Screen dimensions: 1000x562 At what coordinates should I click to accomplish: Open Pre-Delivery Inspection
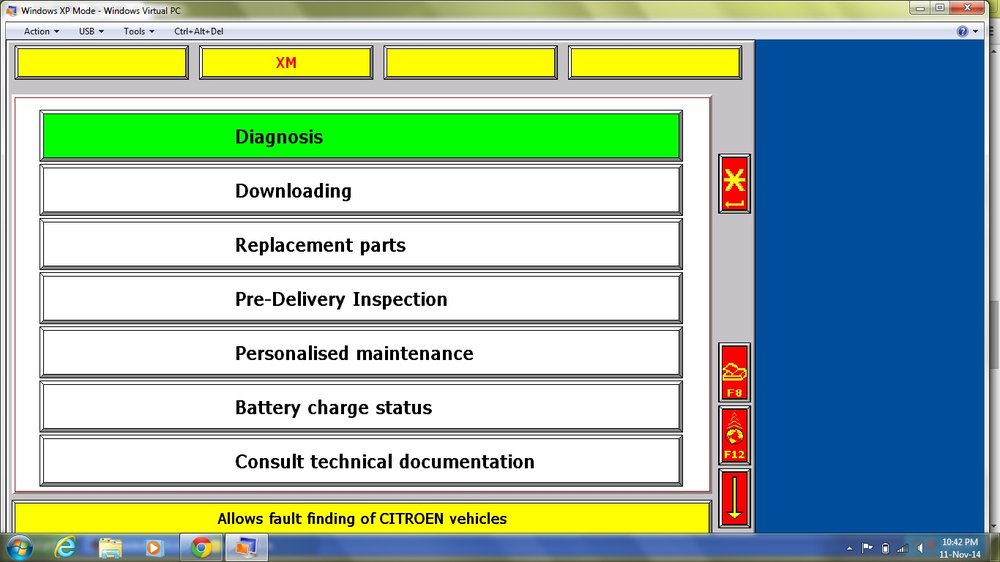(361, 299)
